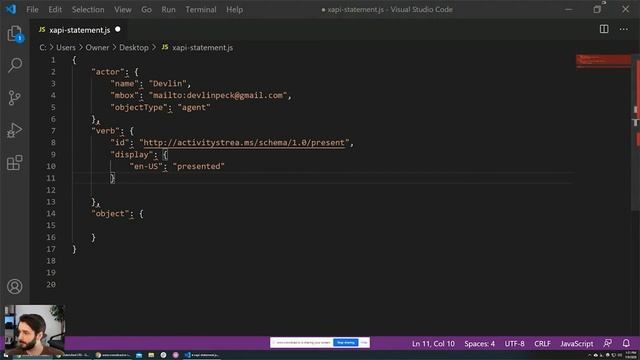Open VS Code from the Windows taskbar
640x360 pixels.
[x=203, y=355]
